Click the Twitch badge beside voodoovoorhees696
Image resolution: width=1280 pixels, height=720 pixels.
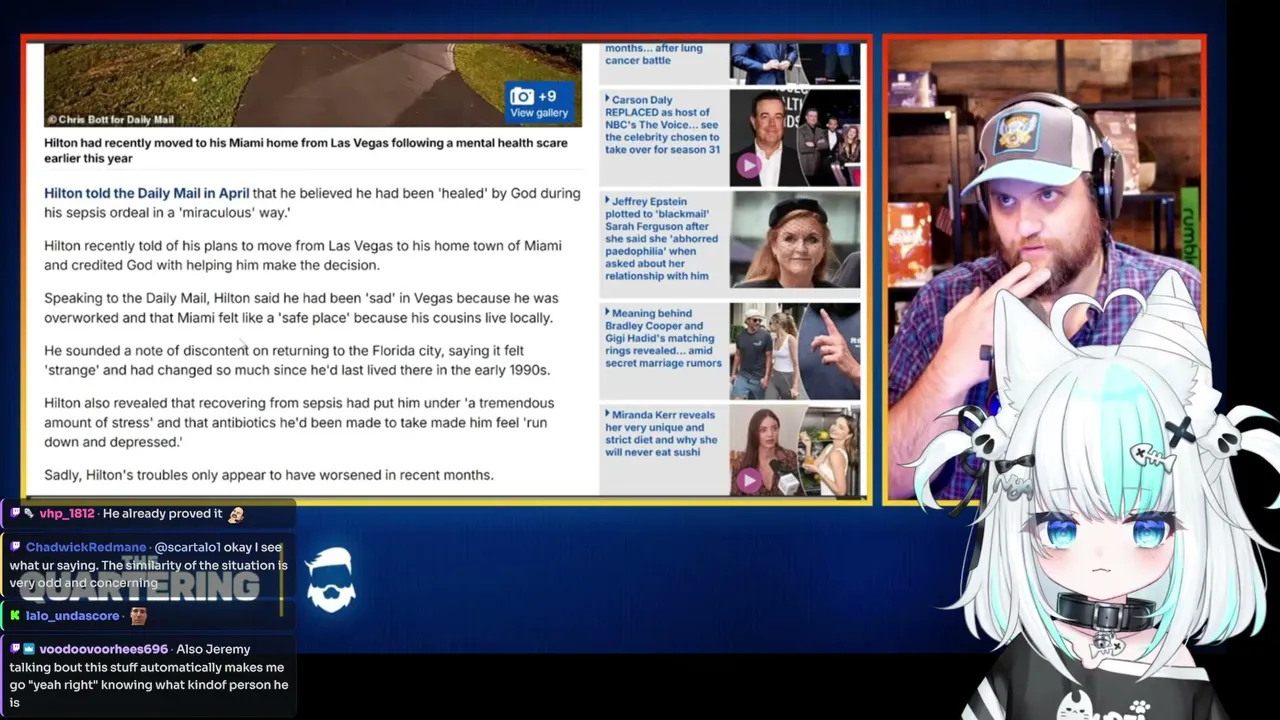(15, 649)
